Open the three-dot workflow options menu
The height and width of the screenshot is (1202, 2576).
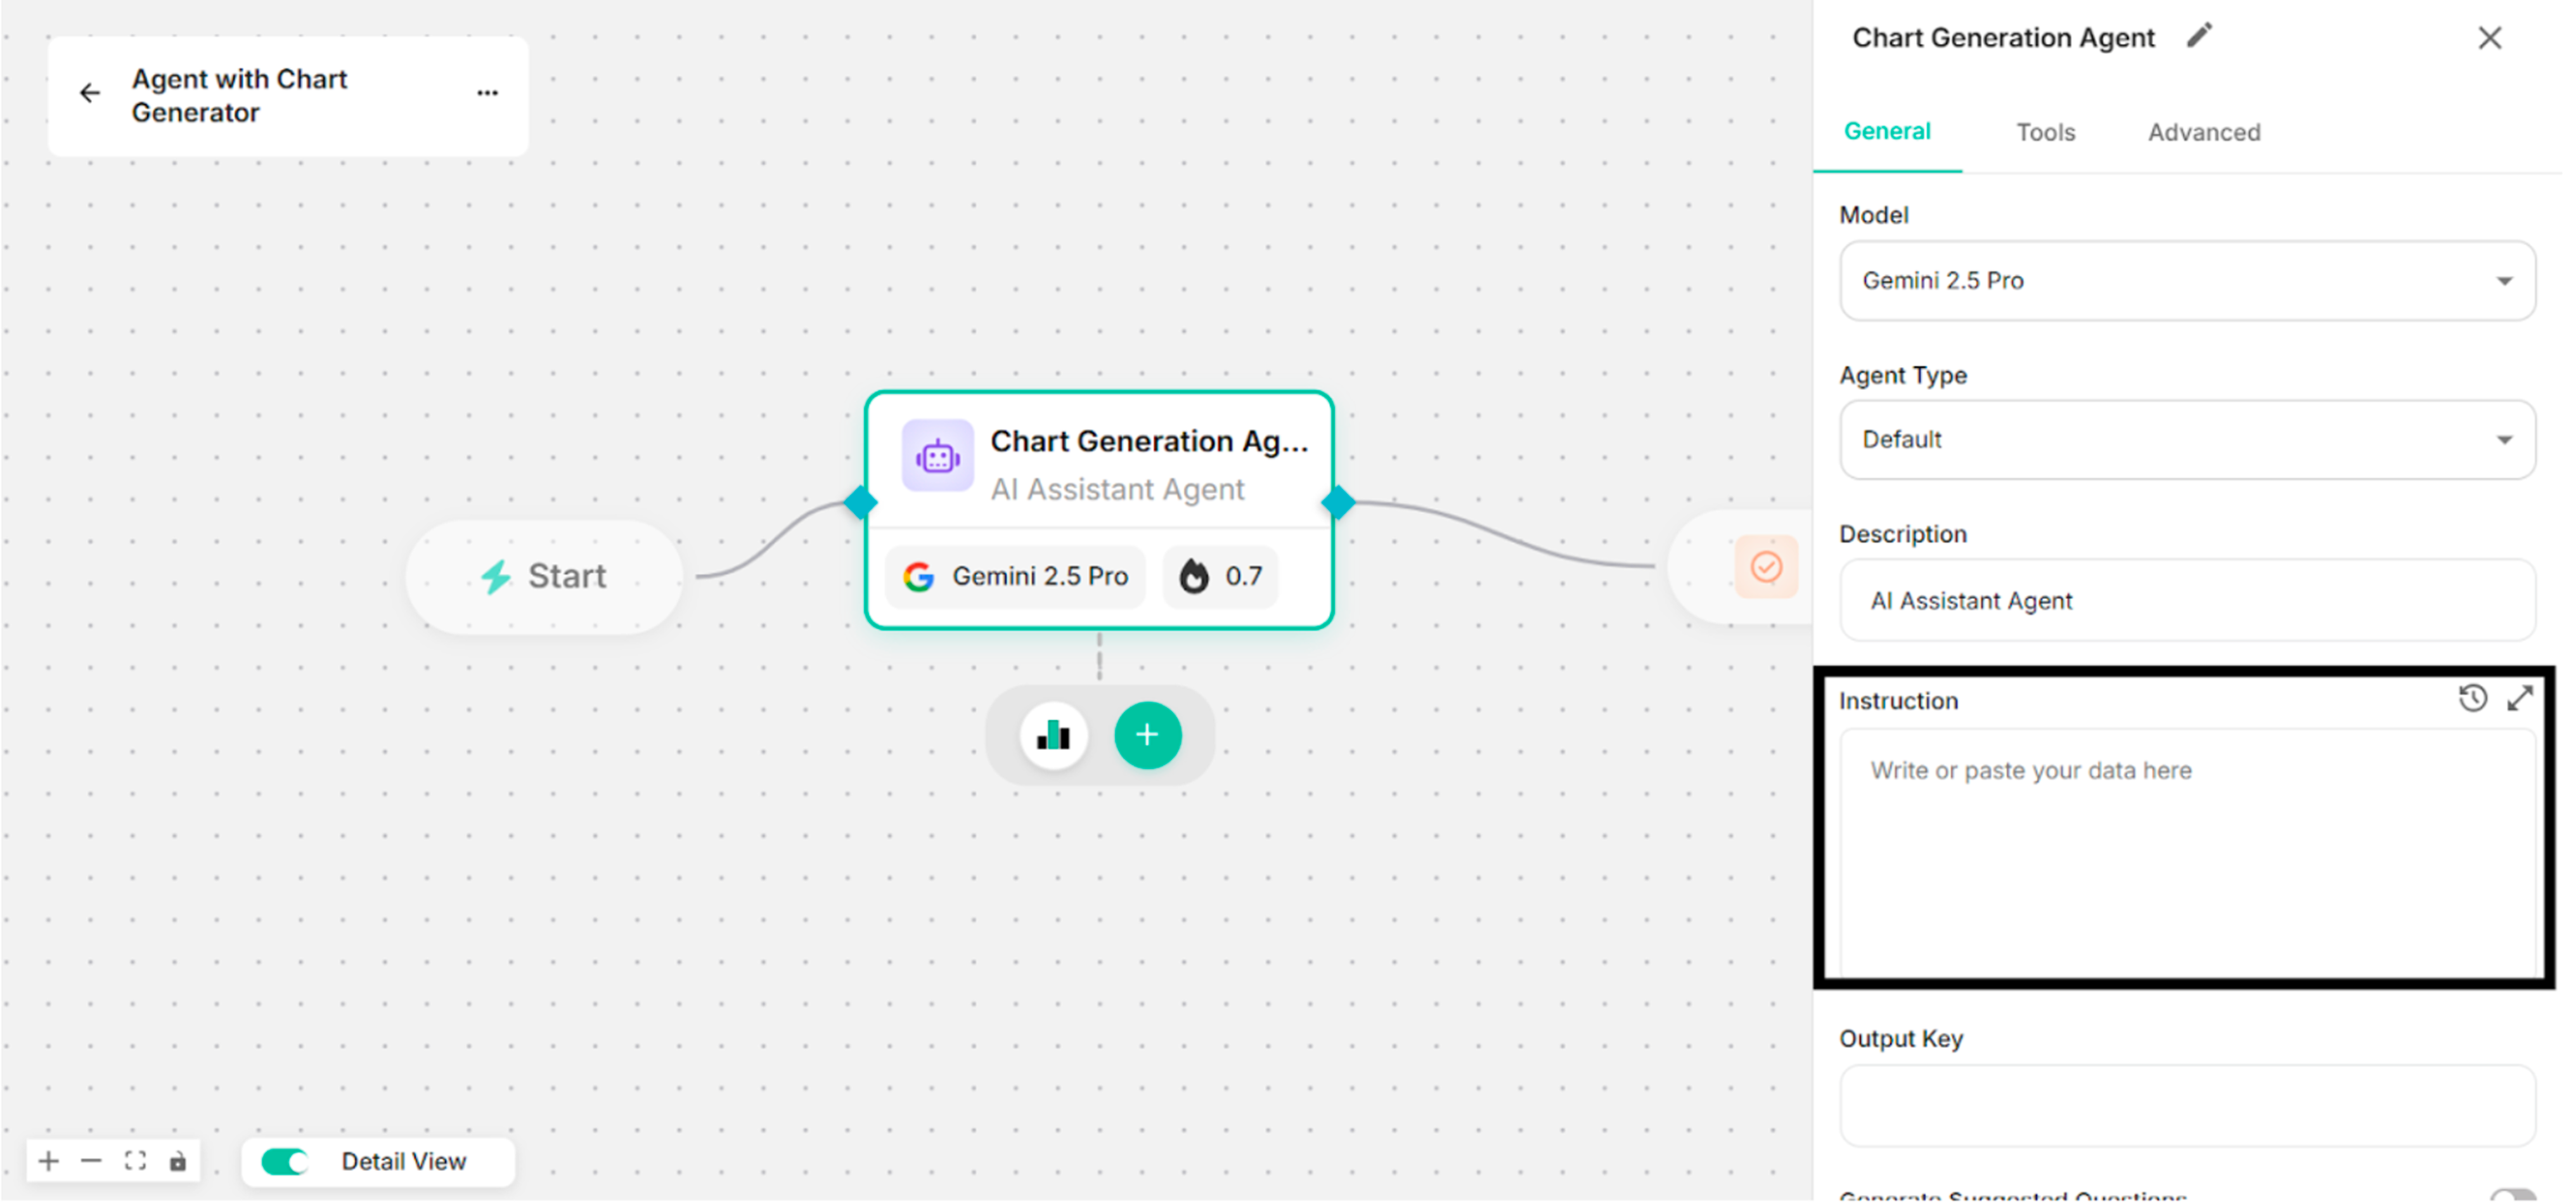[x=487, y=94]
